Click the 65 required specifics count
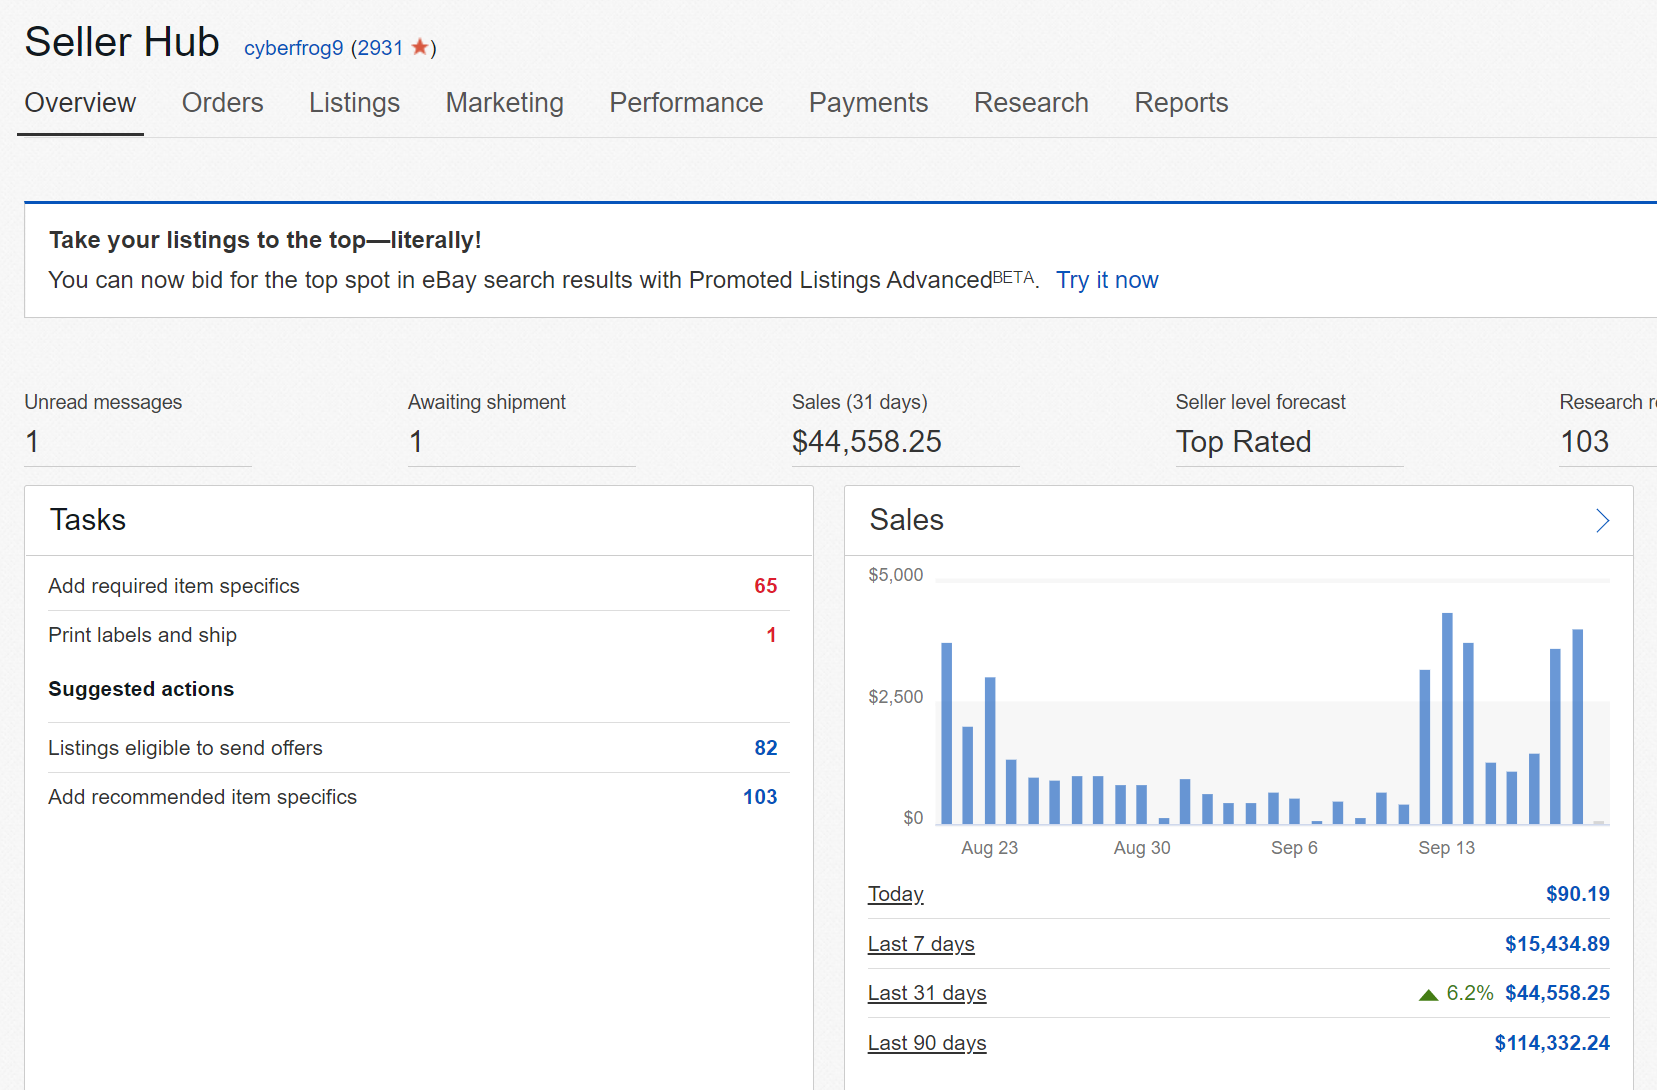Viewport: 1657px width, 1090px height. click(x=766, y=586)
